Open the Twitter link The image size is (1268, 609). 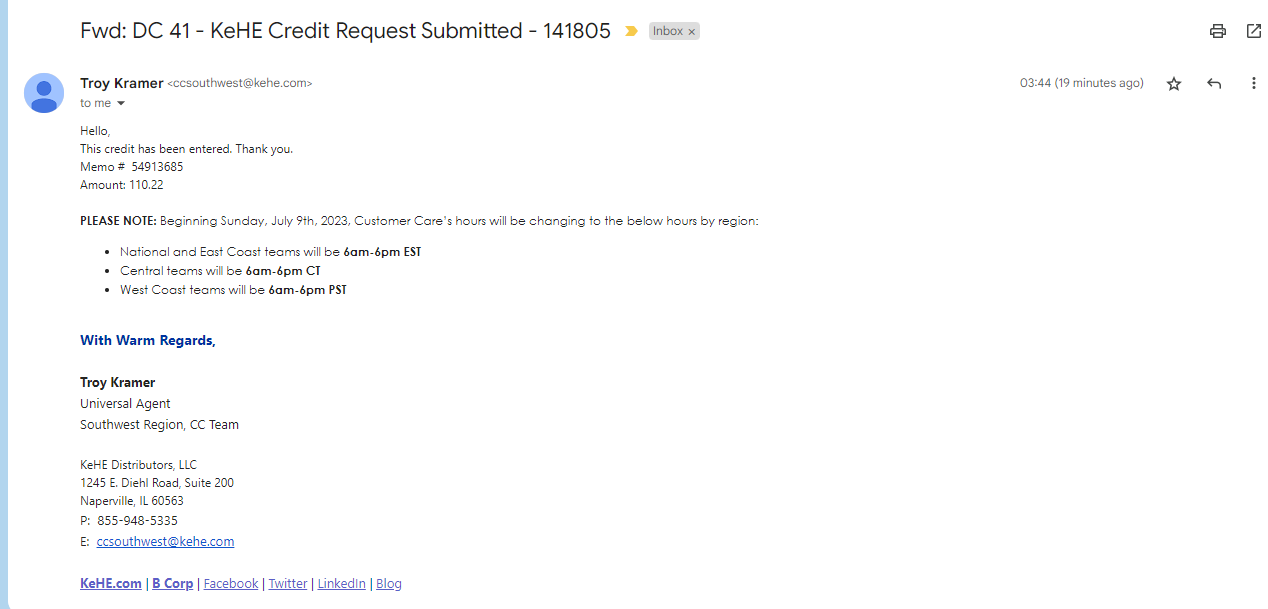point(288,584)
